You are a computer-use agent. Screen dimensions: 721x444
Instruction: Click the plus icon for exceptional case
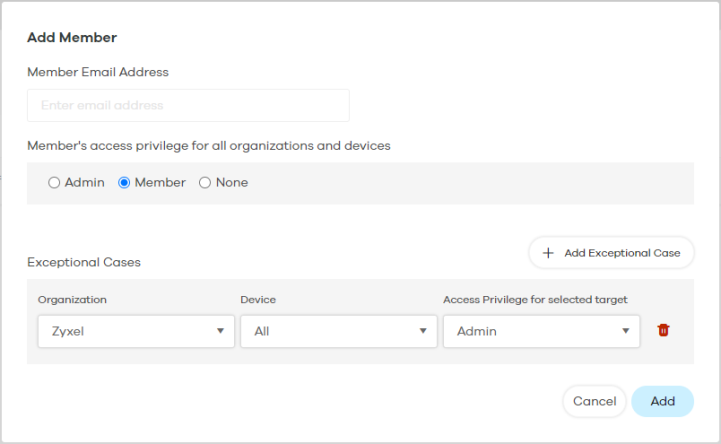tap(548, 253)
